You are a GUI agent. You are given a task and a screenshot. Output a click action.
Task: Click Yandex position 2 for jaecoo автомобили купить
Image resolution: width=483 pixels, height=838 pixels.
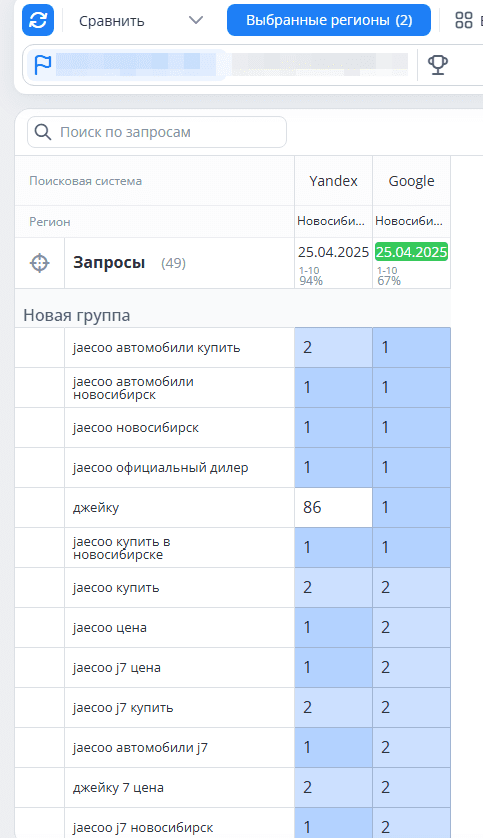tap(333, 347)
